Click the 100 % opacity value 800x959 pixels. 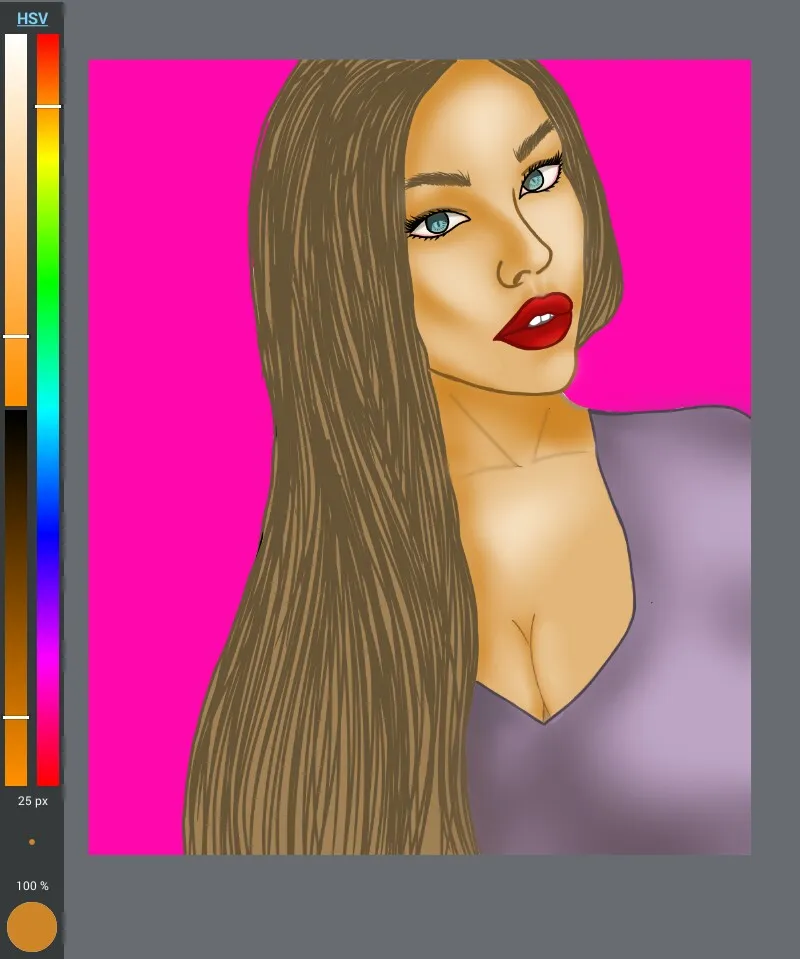click(x=32, y=886)
